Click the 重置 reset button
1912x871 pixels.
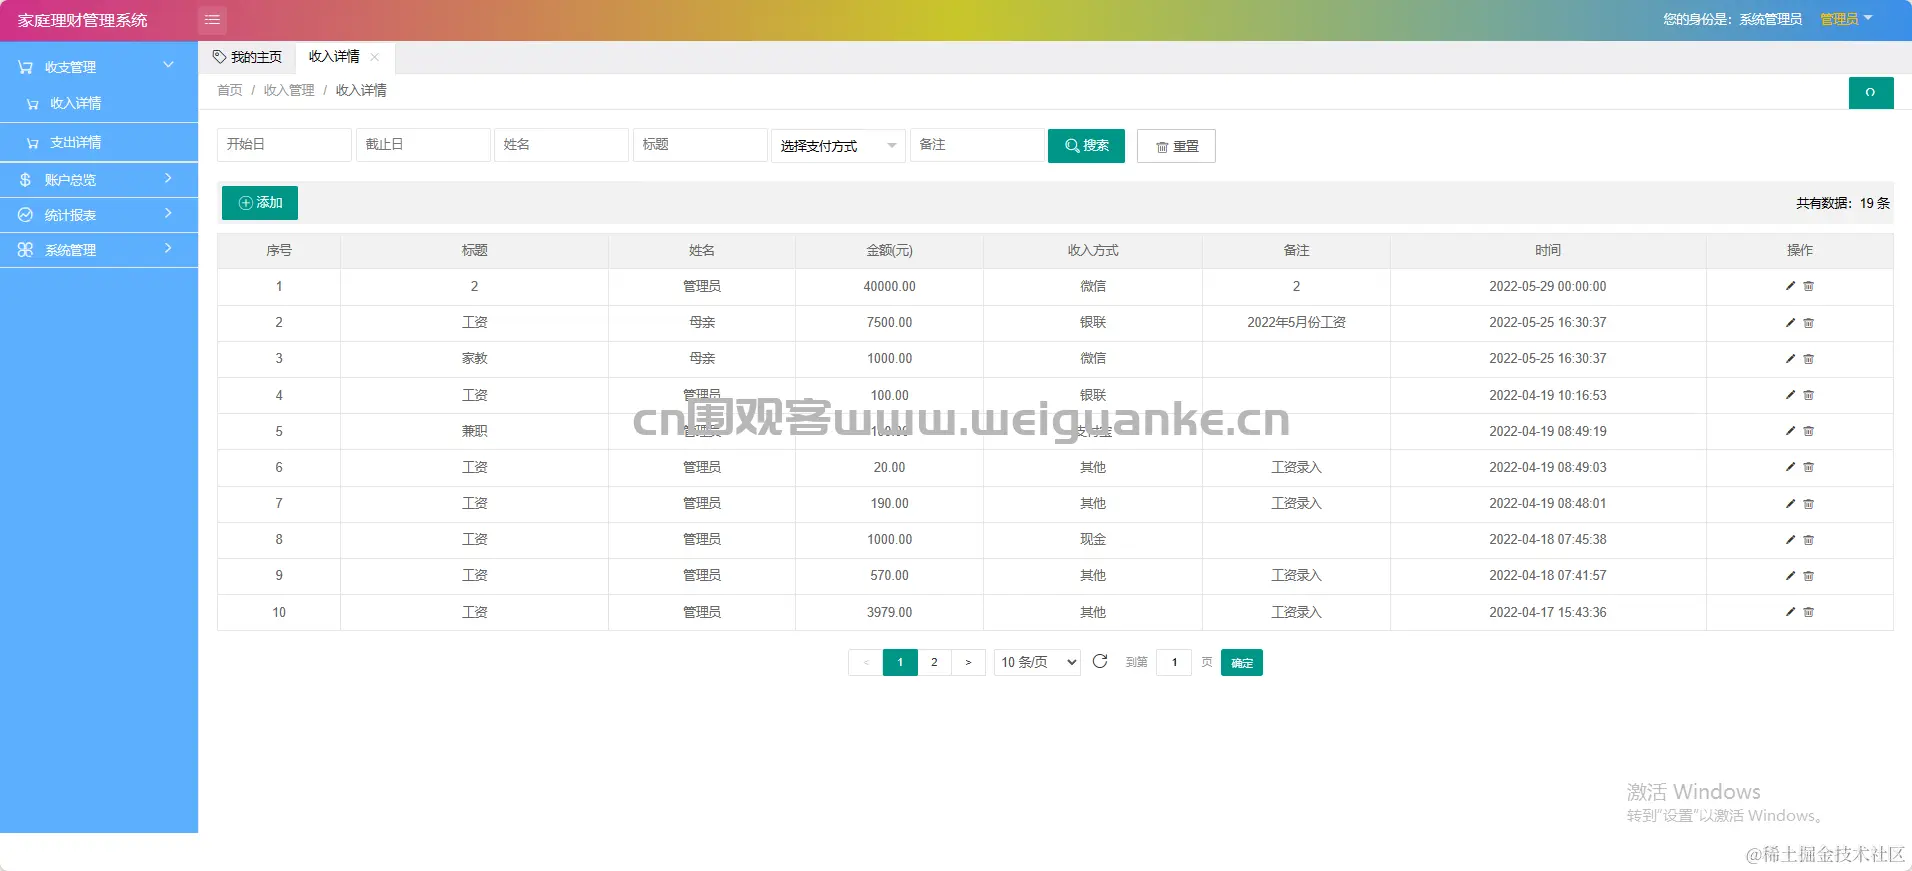tap(1176, 146)
